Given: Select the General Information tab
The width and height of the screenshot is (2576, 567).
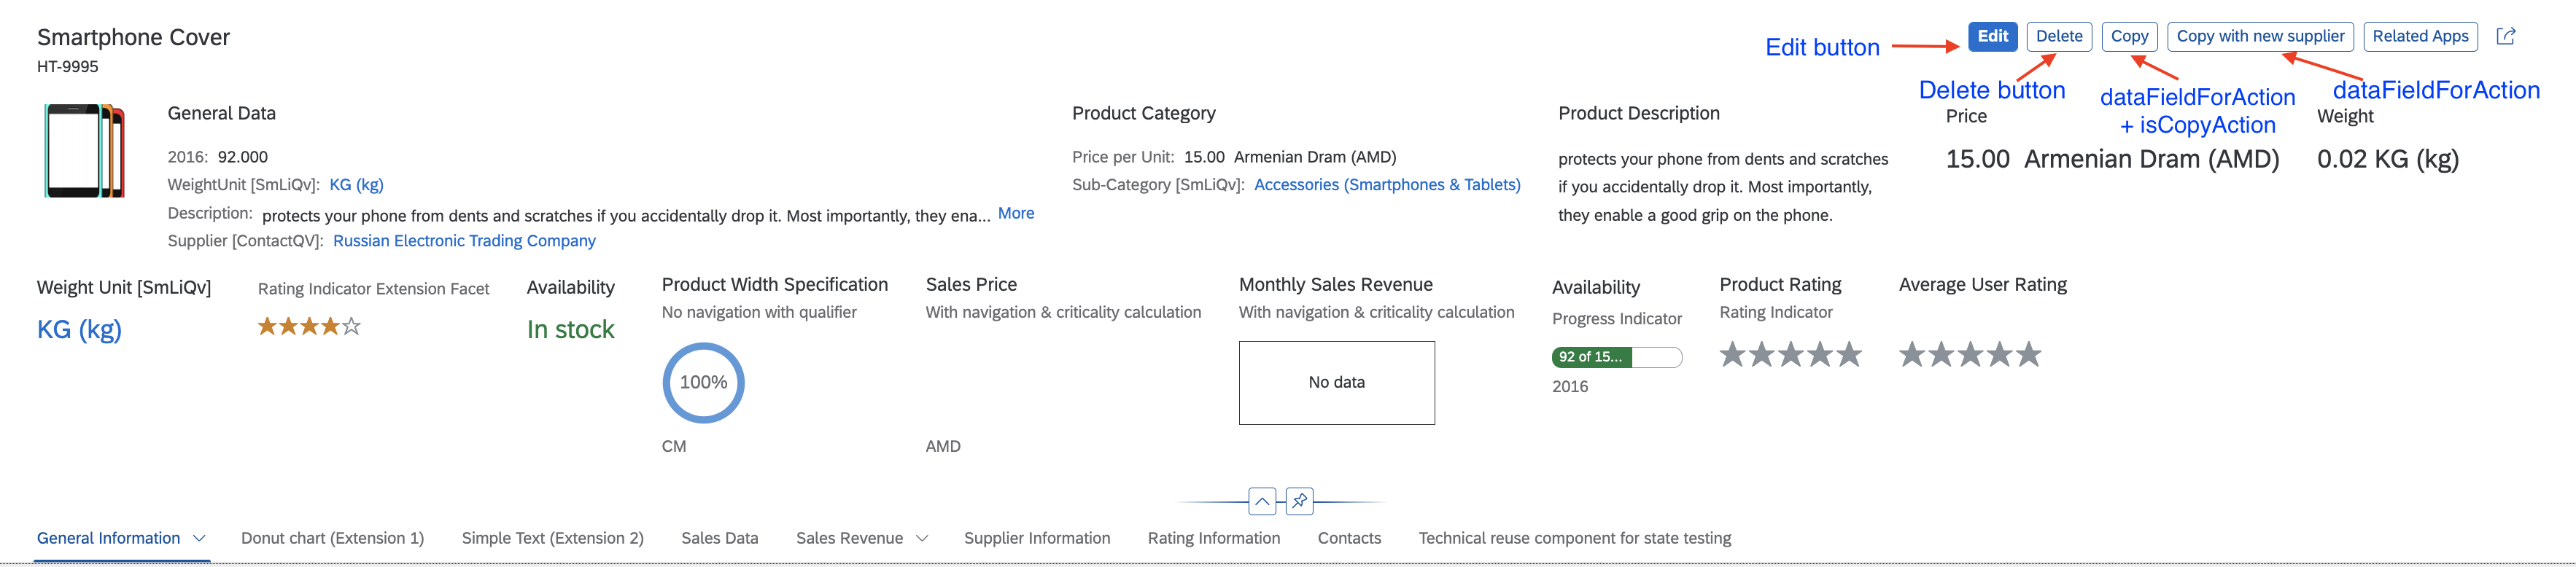Looking at the screenshot, I should coord(108,538).
